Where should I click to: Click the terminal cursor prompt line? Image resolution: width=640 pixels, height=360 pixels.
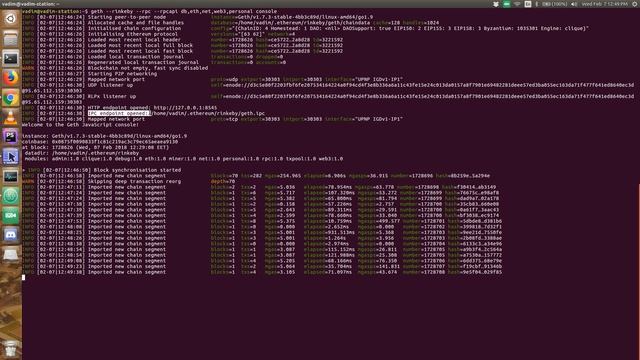pyautogui.click(x=24, y=278)
